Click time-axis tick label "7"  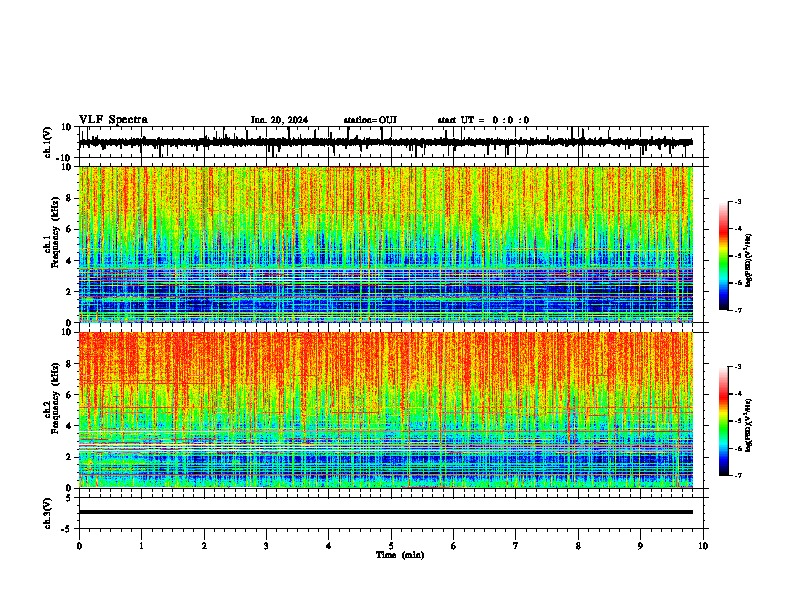516,546
